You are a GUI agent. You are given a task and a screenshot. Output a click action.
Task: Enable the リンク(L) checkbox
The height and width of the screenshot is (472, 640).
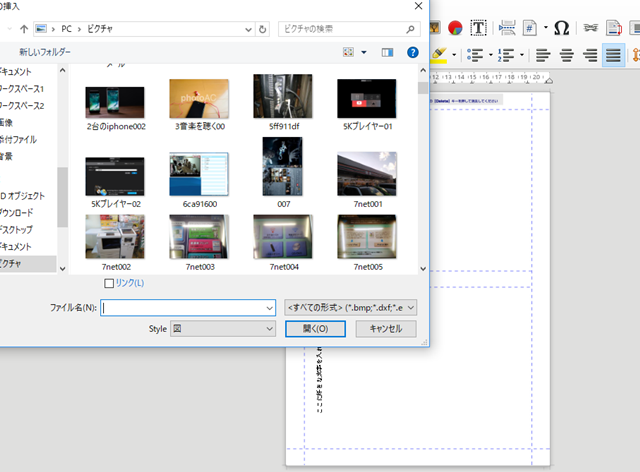[x=109, y=283]
